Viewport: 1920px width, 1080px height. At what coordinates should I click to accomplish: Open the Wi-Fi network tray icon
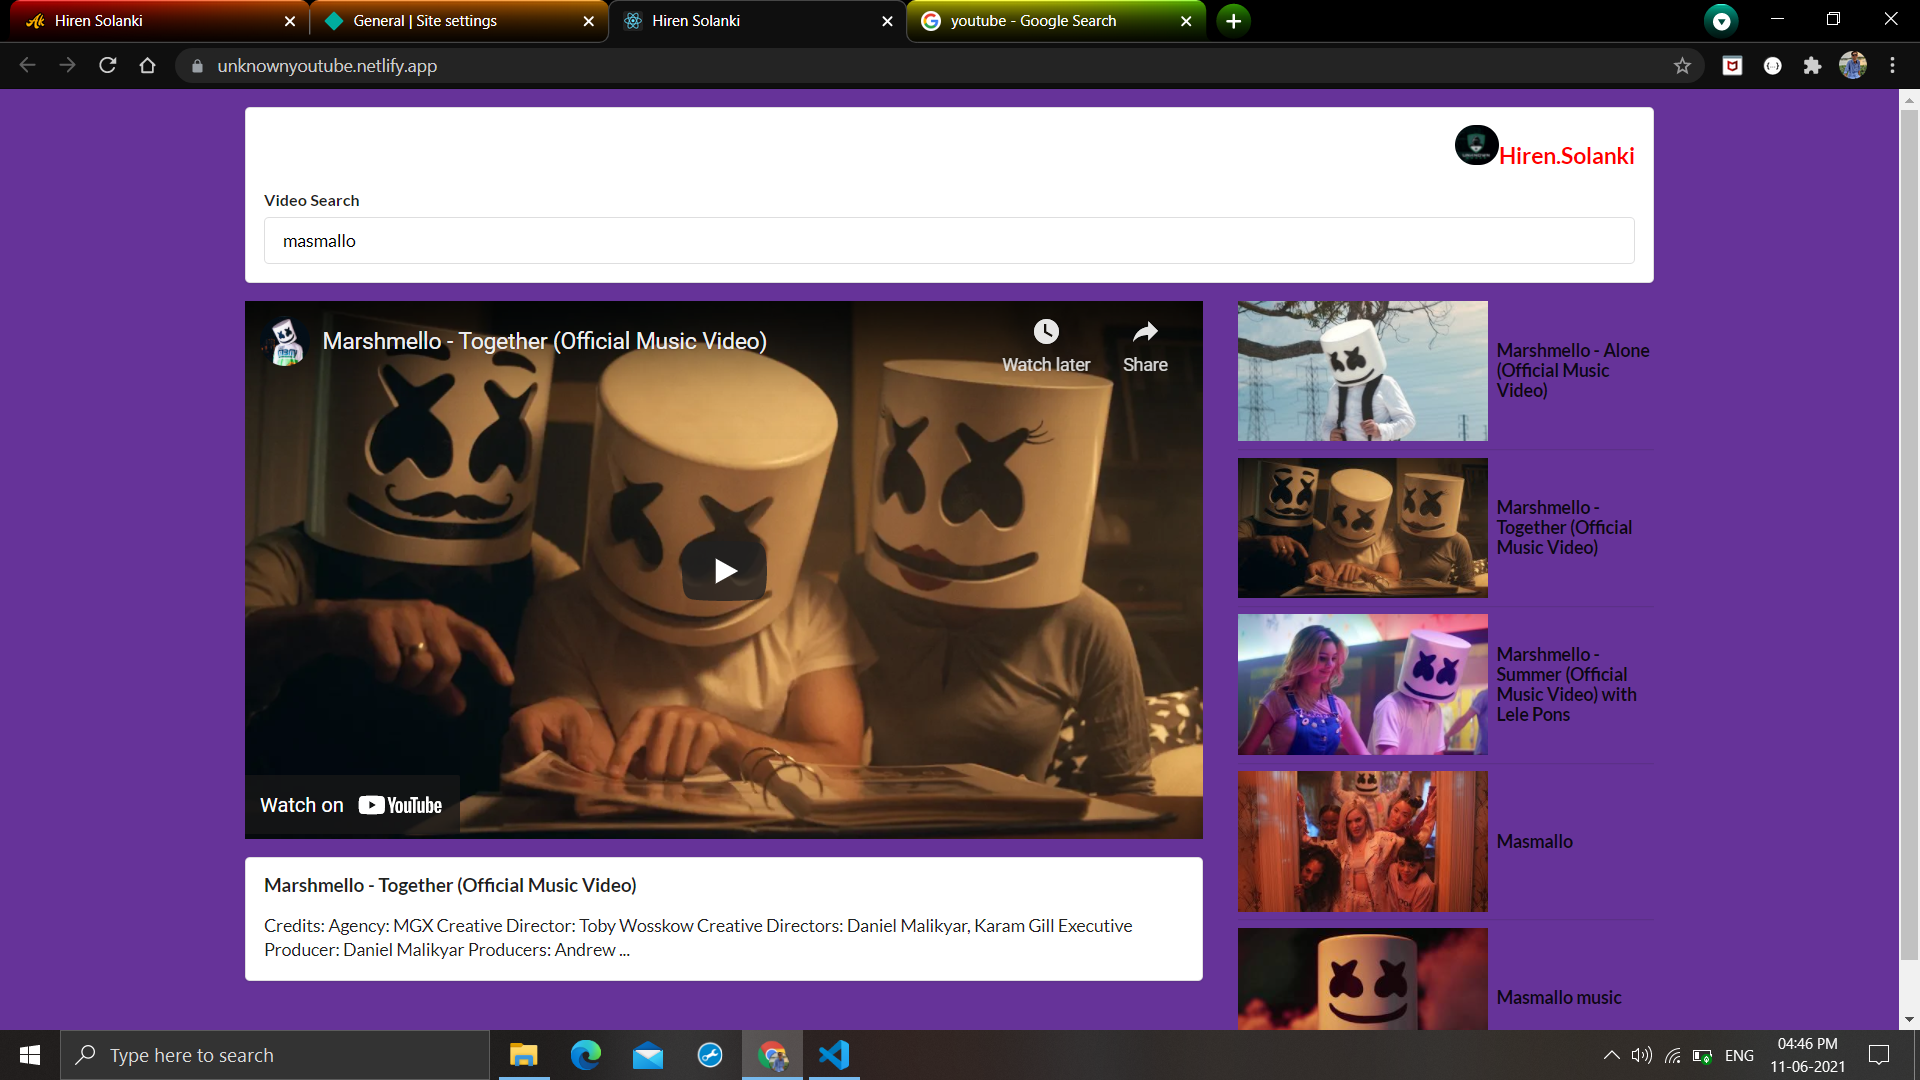pyautogui.click(x=1672, y=1055)
